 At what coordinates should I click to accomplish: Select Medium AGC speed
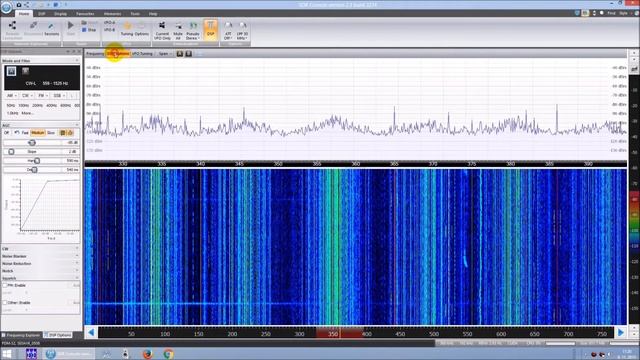point(38,133)
